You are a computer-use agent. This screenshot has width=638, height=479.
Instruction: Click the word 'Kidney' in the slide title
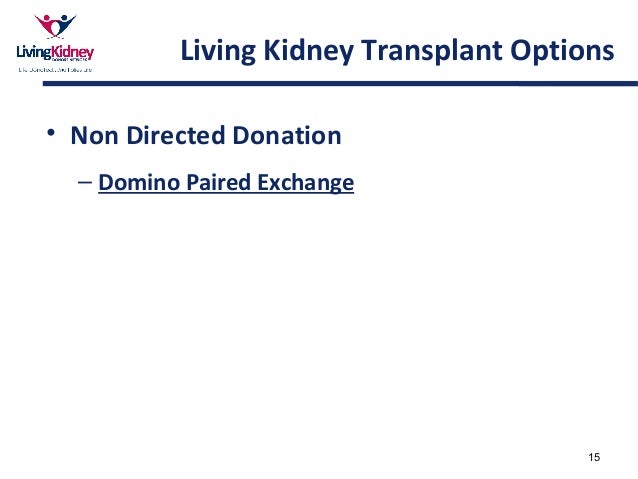tap(309, 51)
